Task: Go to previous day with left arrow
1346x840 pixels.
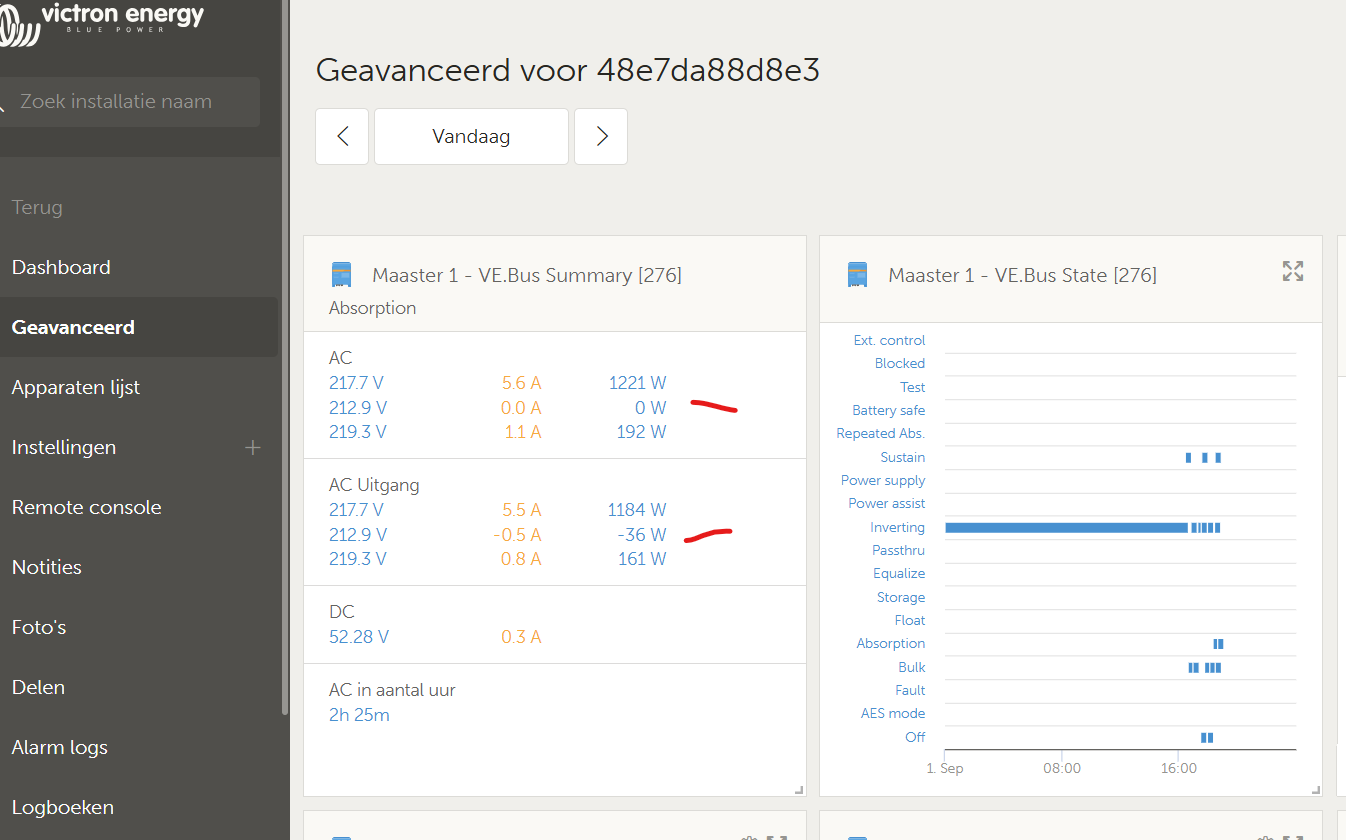Action: [x=342, y=136]
